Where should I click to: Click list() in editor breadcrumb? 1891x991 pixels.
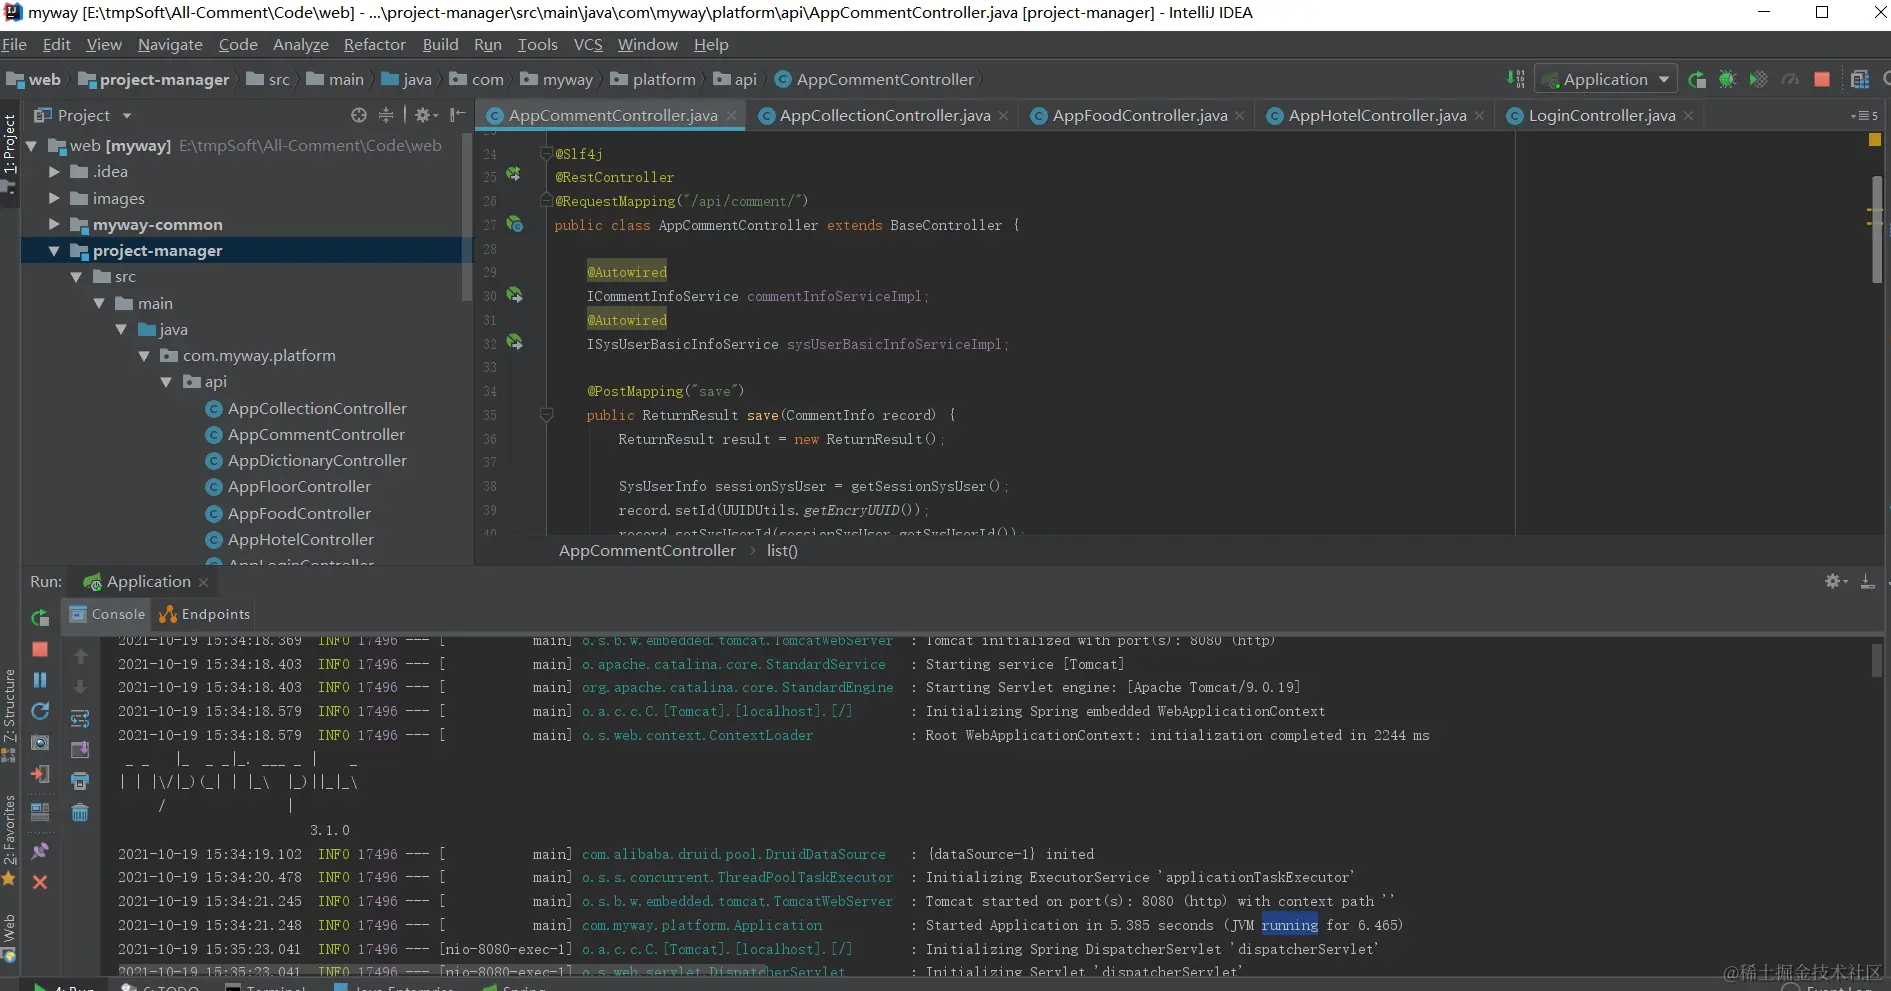click(x=782, y=551)
